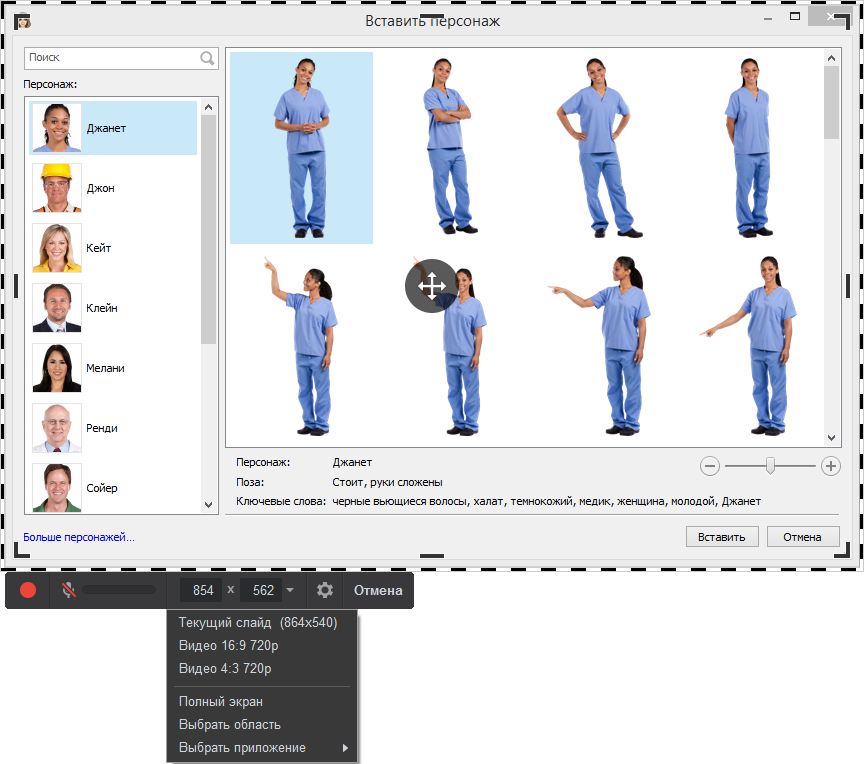The width and height of the screenshot is (864, 764).
Task: Select pose pointing left at shoulder height
Action: 600,346
